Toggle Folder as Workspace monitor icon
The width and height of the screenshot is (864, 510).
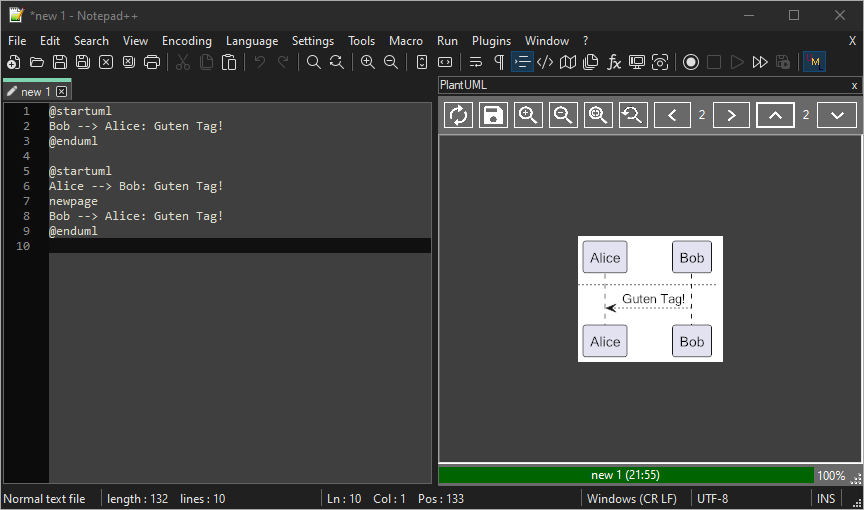(x=637, y=62)
